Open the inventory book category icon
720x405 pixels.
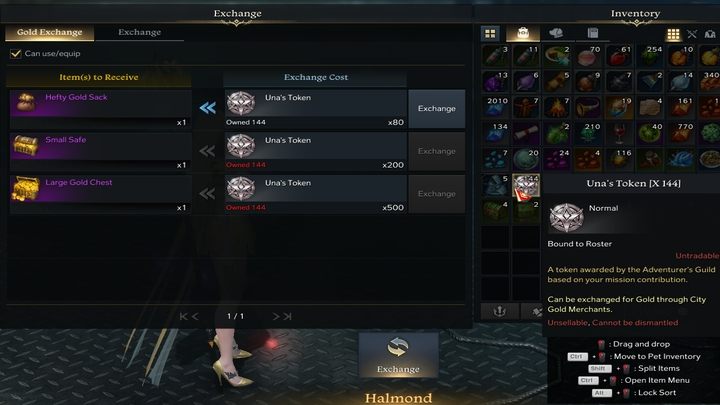coord(593,33)
